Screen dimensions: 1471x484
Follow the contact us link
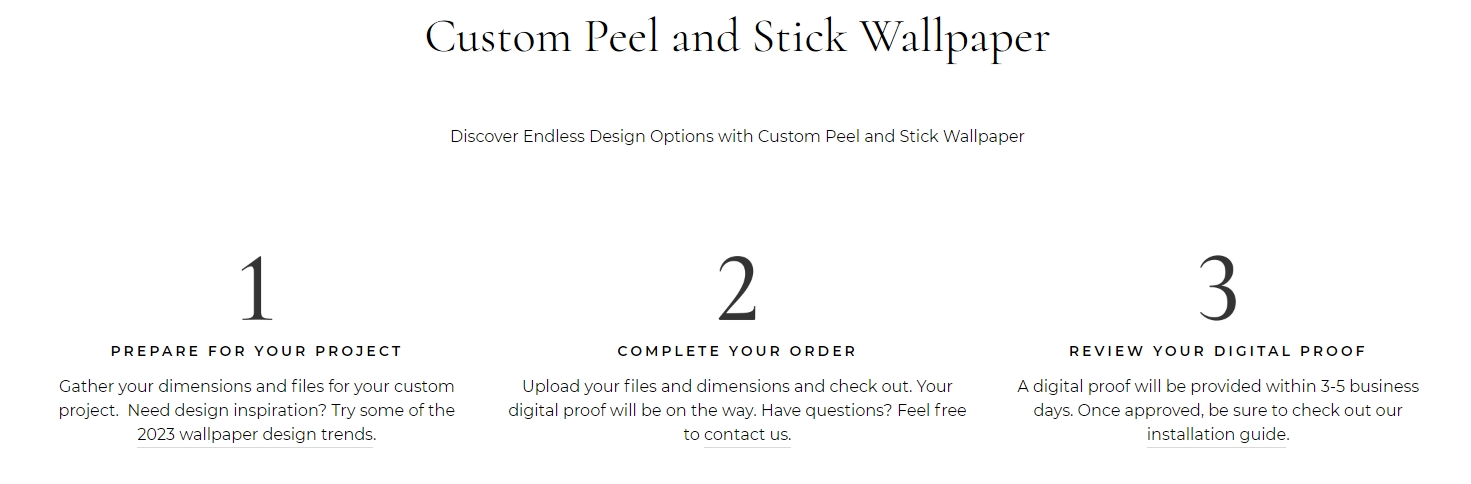pyautogui.click(x=747, y=434)
